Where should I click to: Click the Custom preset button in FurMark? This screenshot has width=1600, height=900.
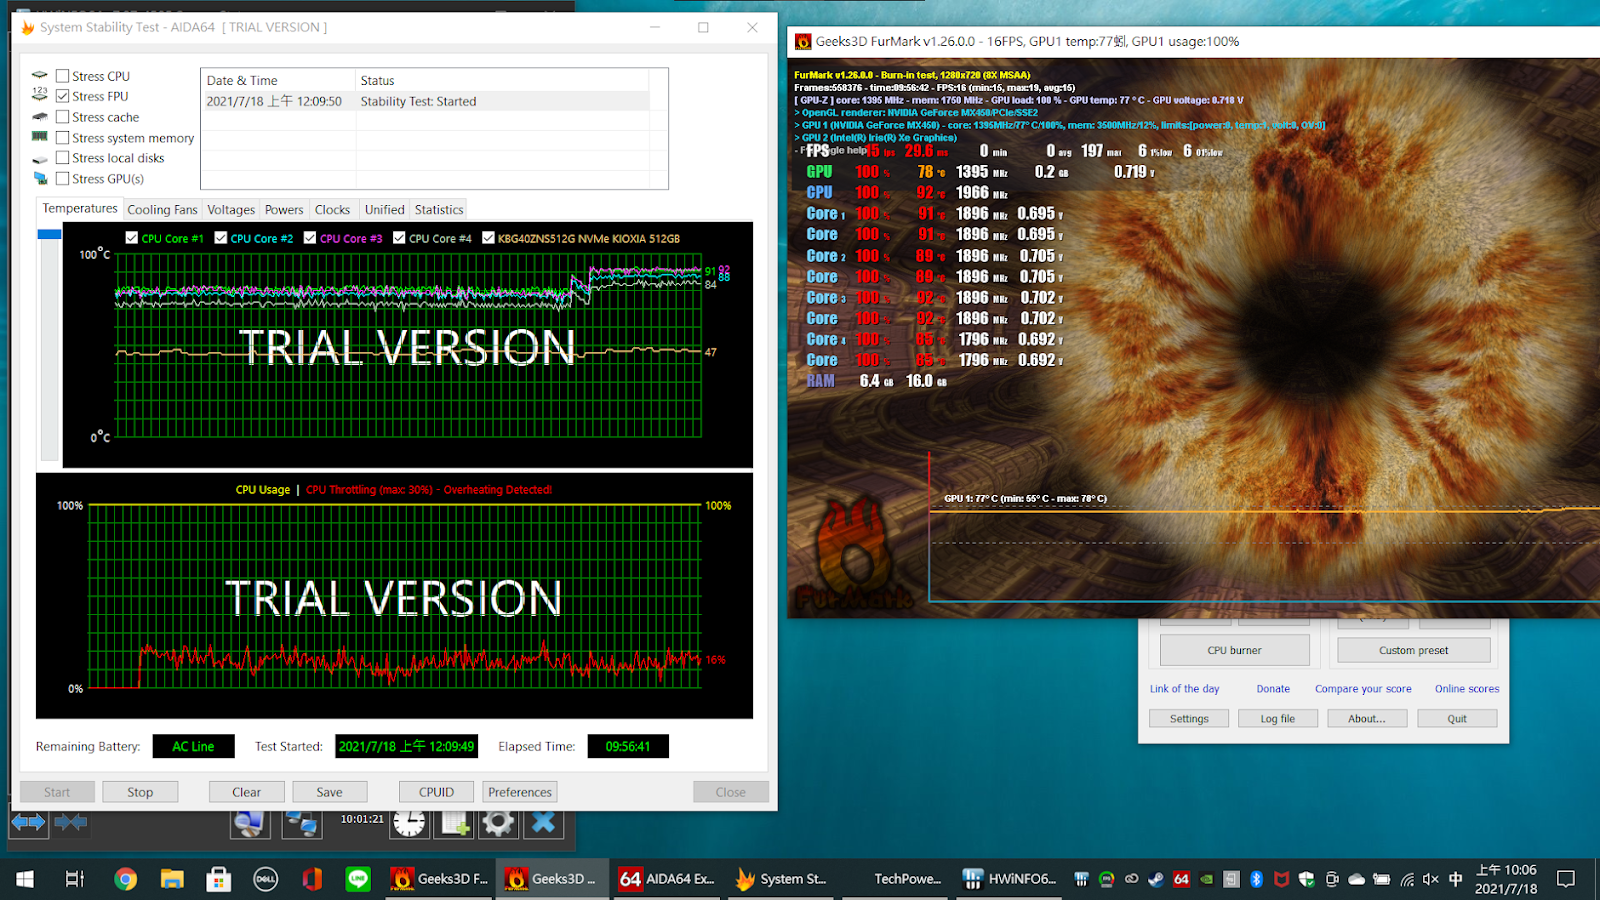pos(1413,650)
